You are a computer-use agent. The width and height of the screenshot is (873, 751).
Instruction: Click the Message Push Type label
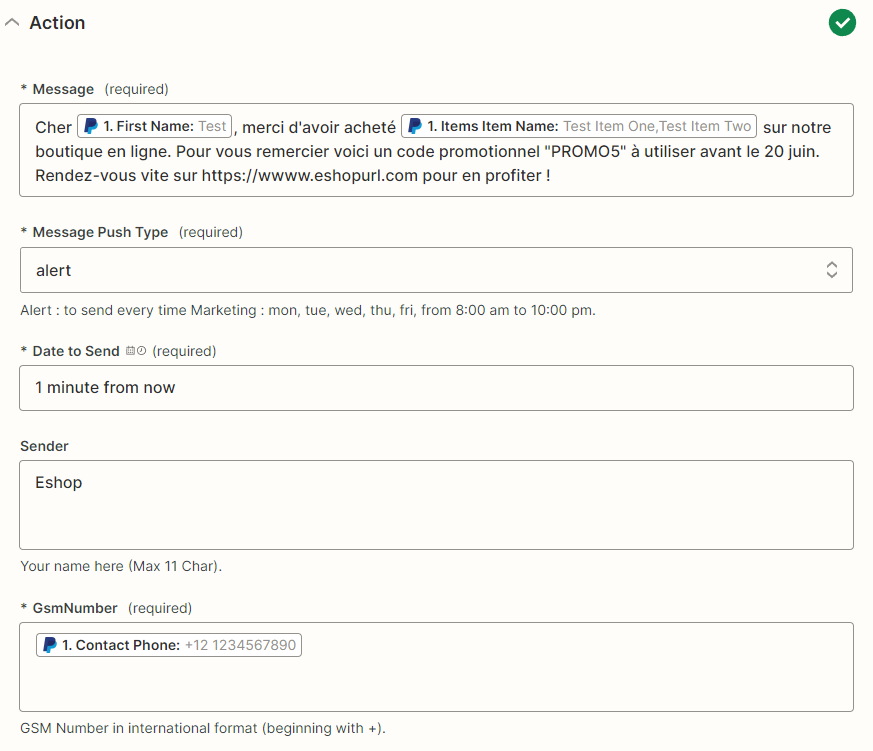pos(100,232)
